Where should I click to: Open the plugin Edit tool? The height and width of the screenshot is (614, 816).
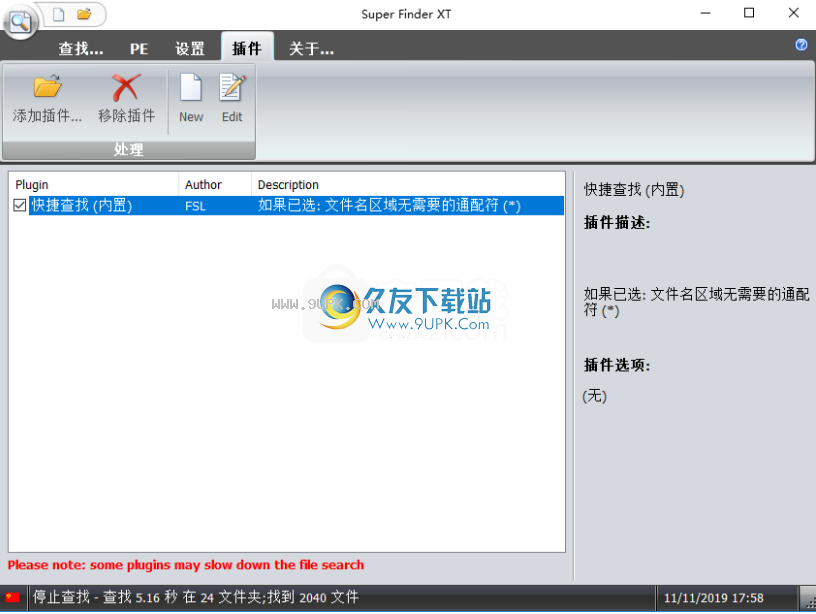pos(232,98)
